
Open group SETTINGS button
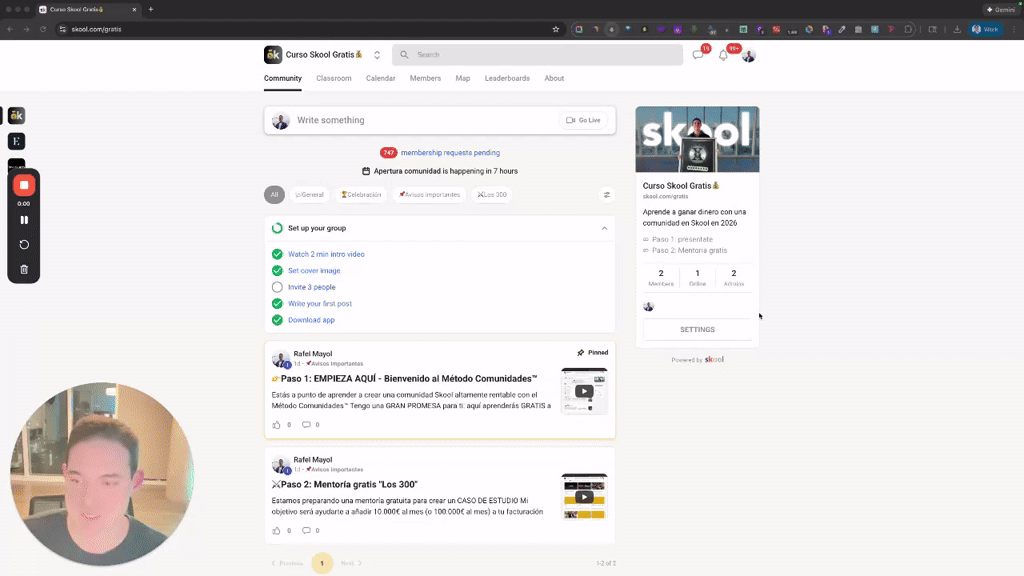[x=697, y=330]
